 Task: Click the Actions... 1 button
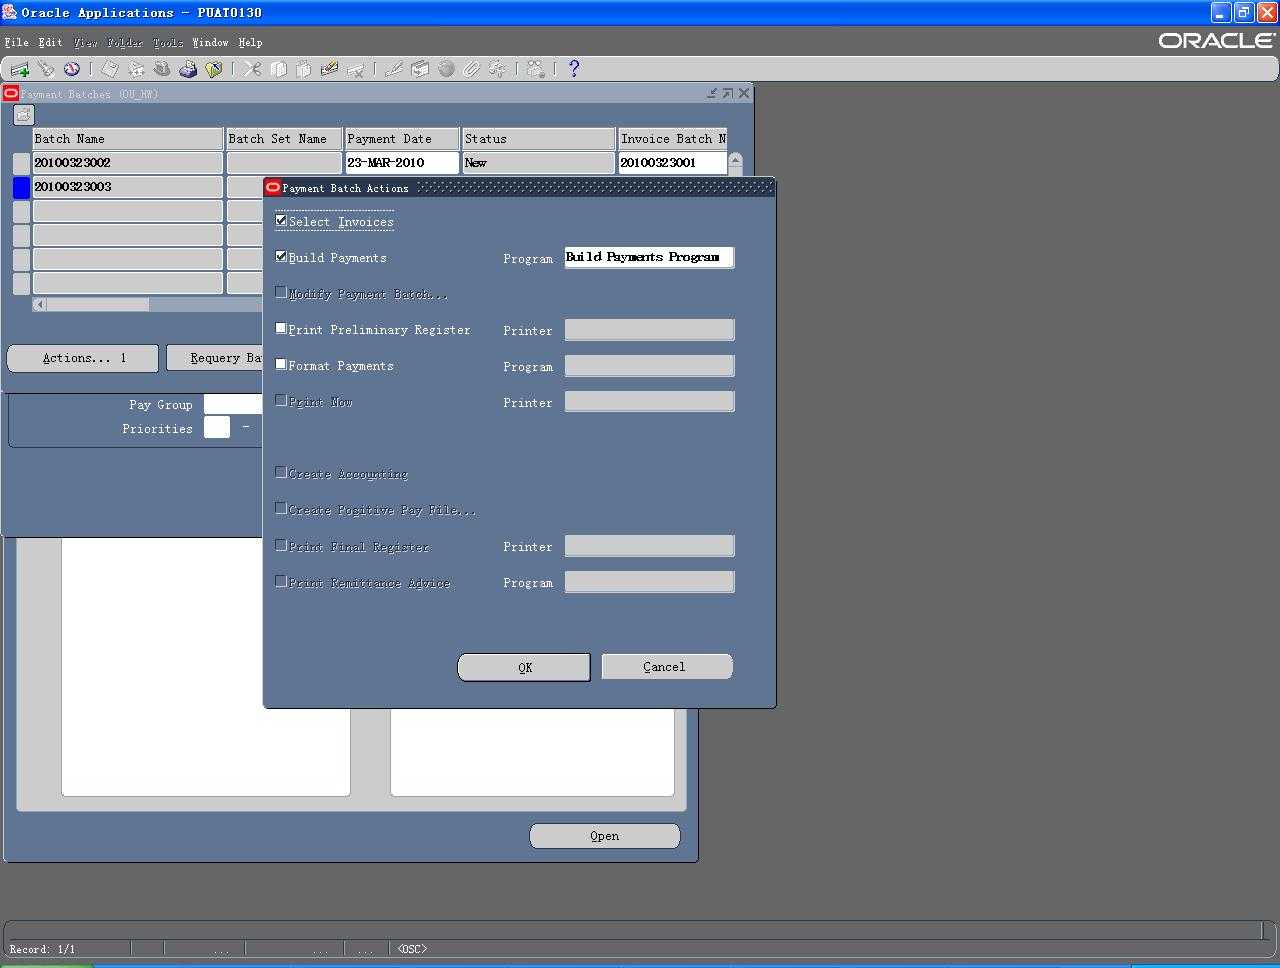pyautogui.click(x=83, y=358)
